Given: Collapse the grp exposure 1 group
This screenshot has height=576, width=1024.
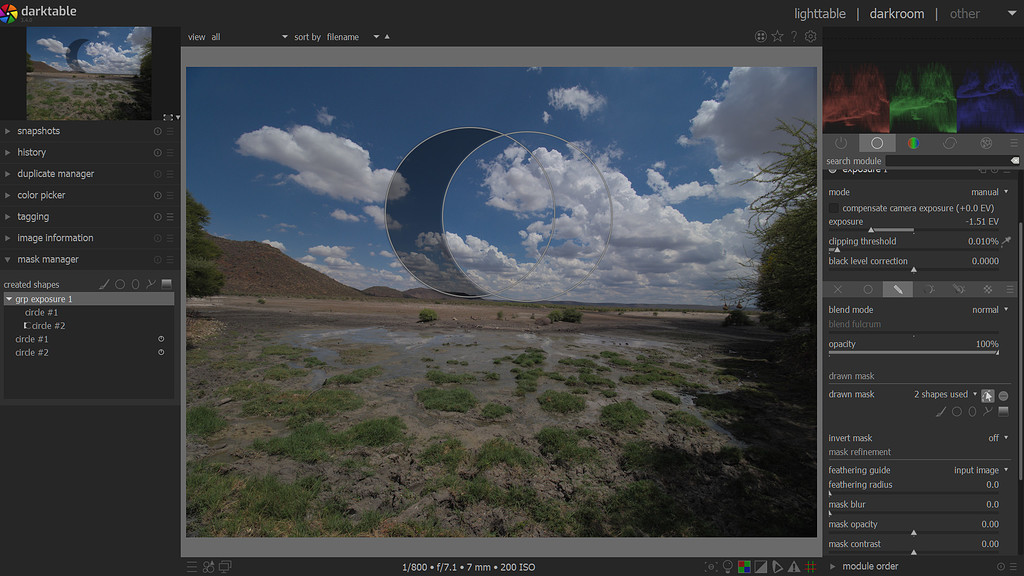Looking at the screenshot, I should pyautogui.click(x=10, y=299).
